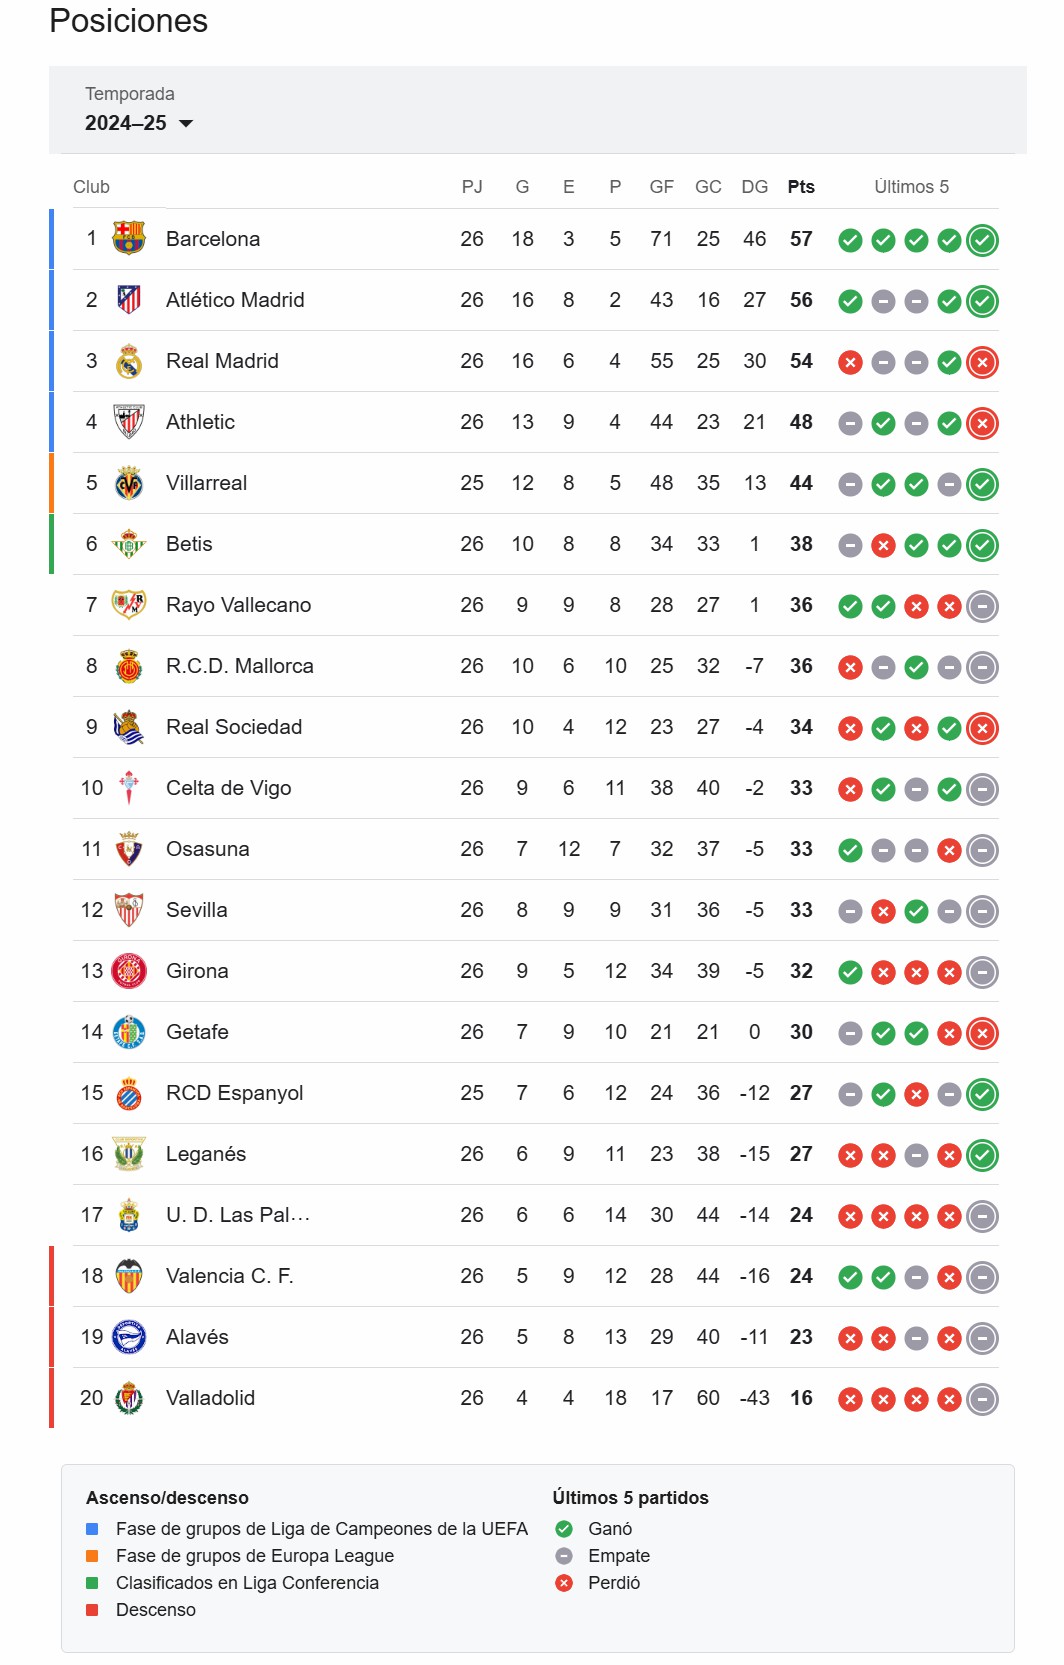Image resolution: width=1064 pixels, height=1665 pixels.
Task: Click Real Madrid's latest loss indicator
Action: (x=983, y=362)
